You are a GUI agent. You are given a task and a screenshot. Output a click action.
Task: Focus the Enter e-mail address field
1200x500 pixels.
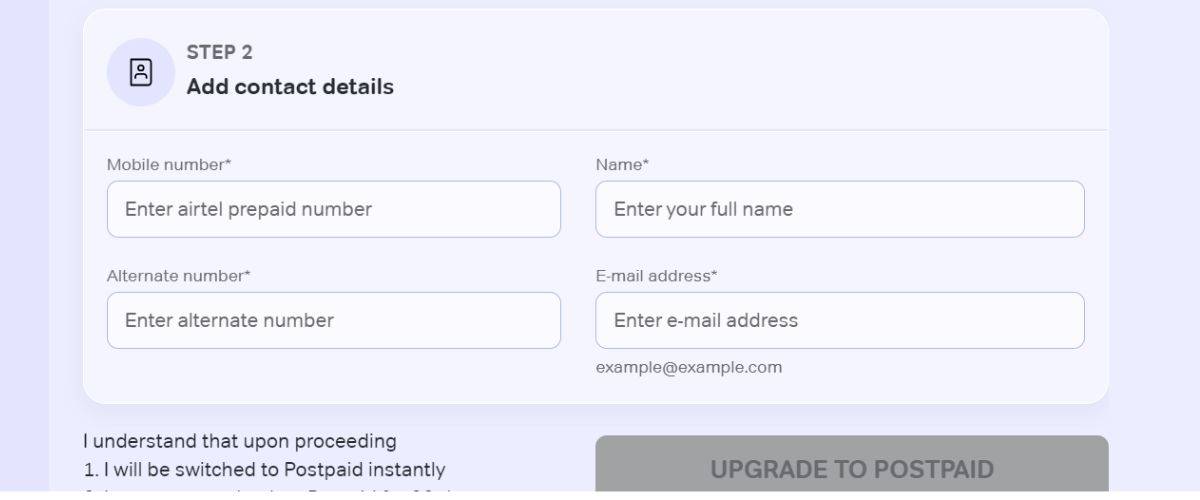click(839, 320)
